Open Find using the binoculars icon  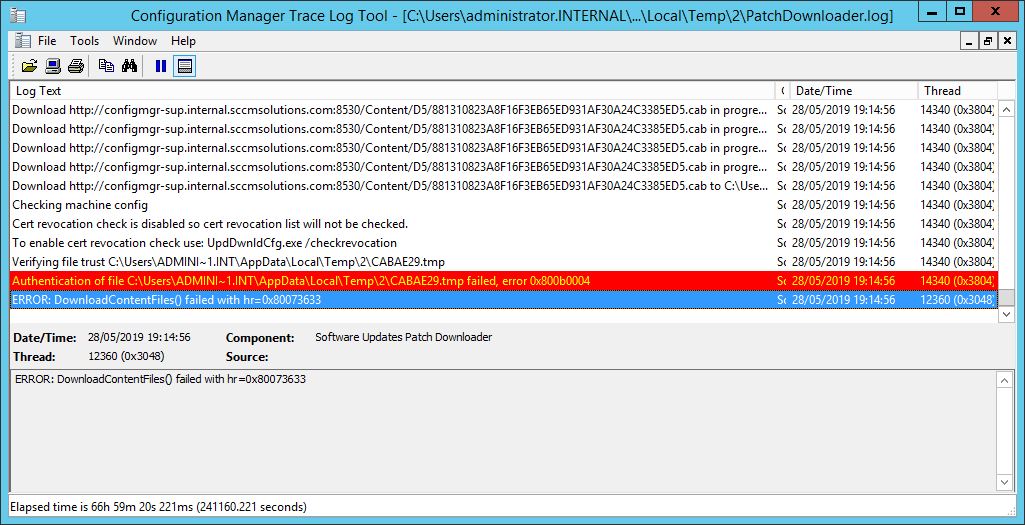pyautogui.click(x=129, y=66)
